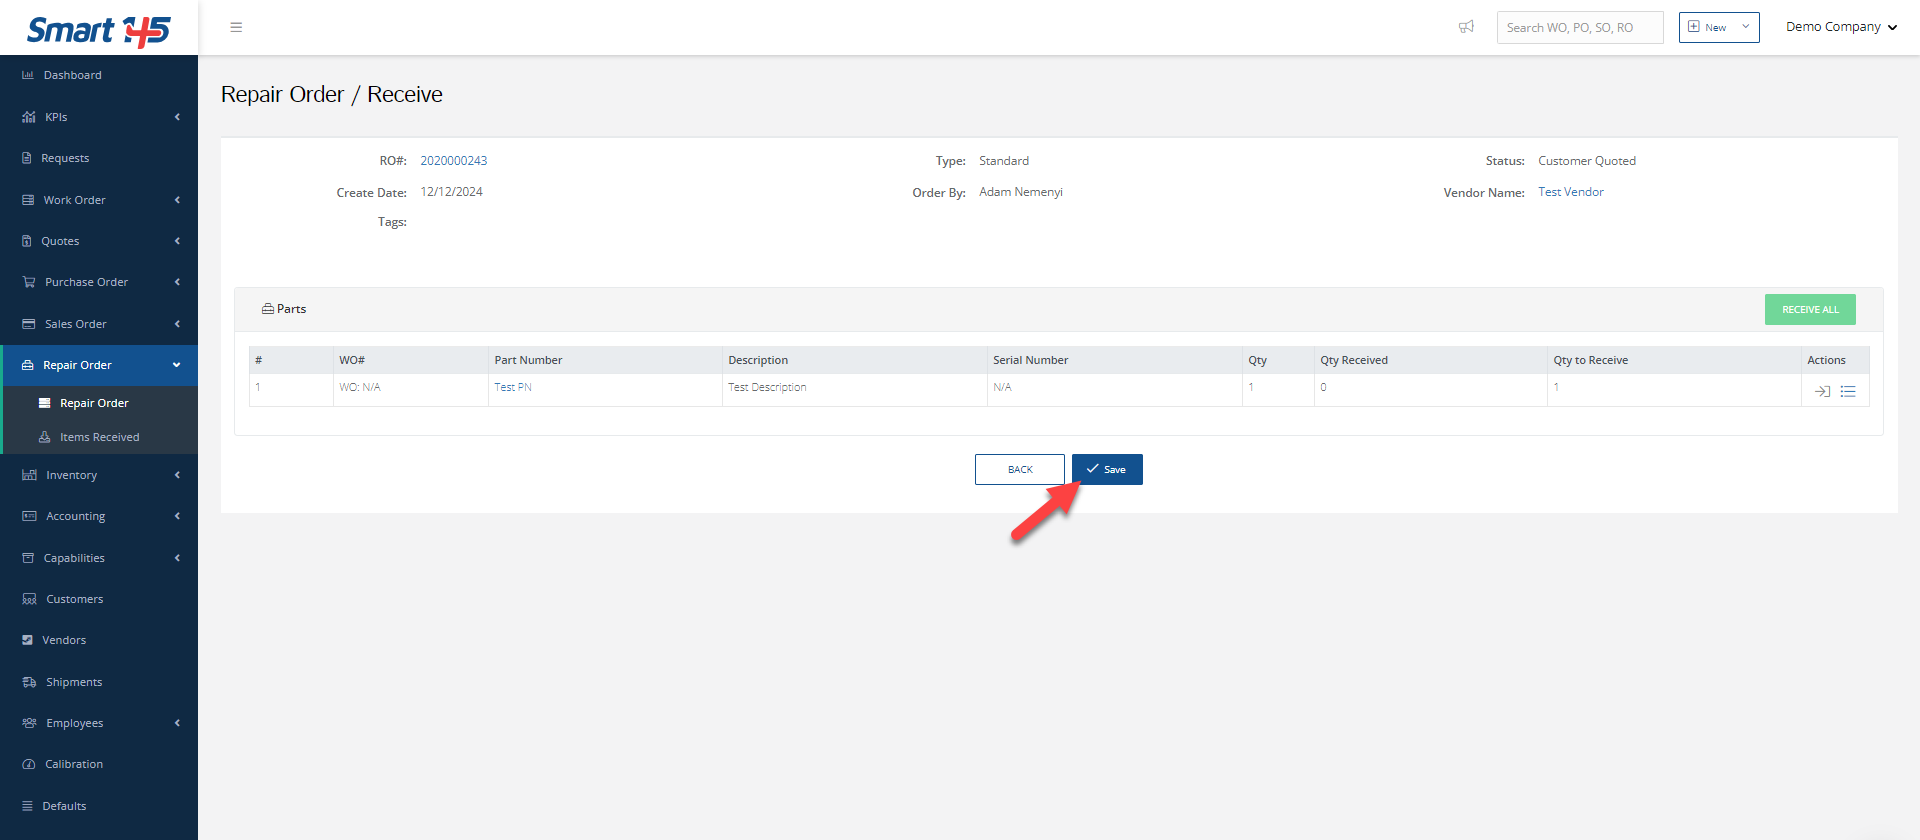Open the Calibration sidebar item

click(73, 764)
